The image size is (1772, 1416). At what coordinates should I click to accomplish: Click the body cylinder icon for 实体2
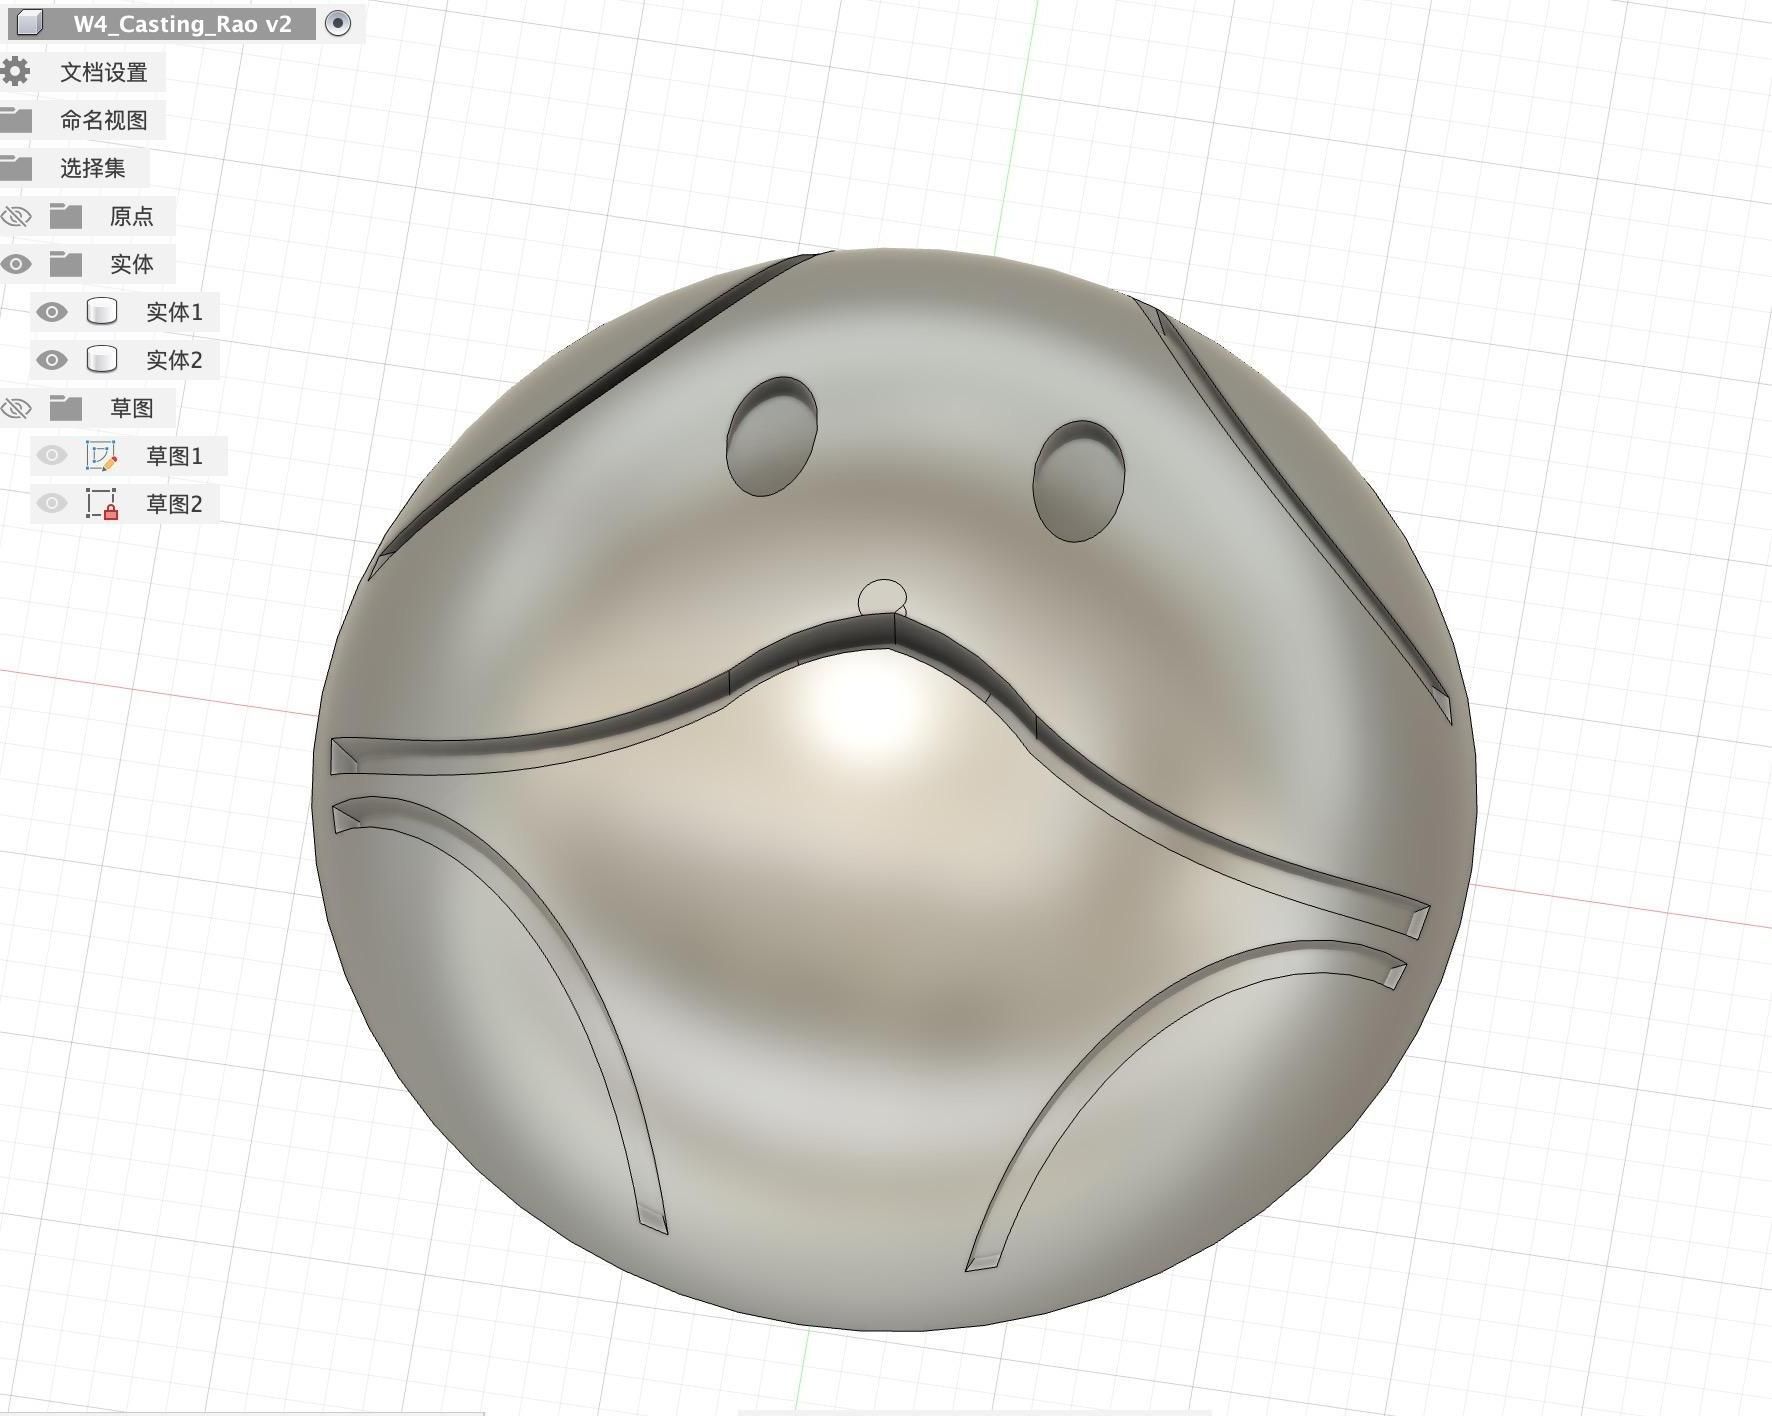click(x=102, y=360)
